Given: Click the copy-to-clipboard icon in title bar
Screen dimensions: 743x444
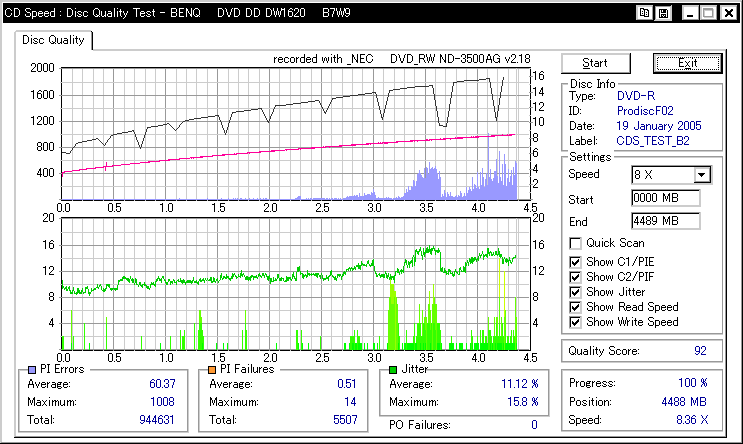Looking at the screenshot, I should [x=644, y=13].
